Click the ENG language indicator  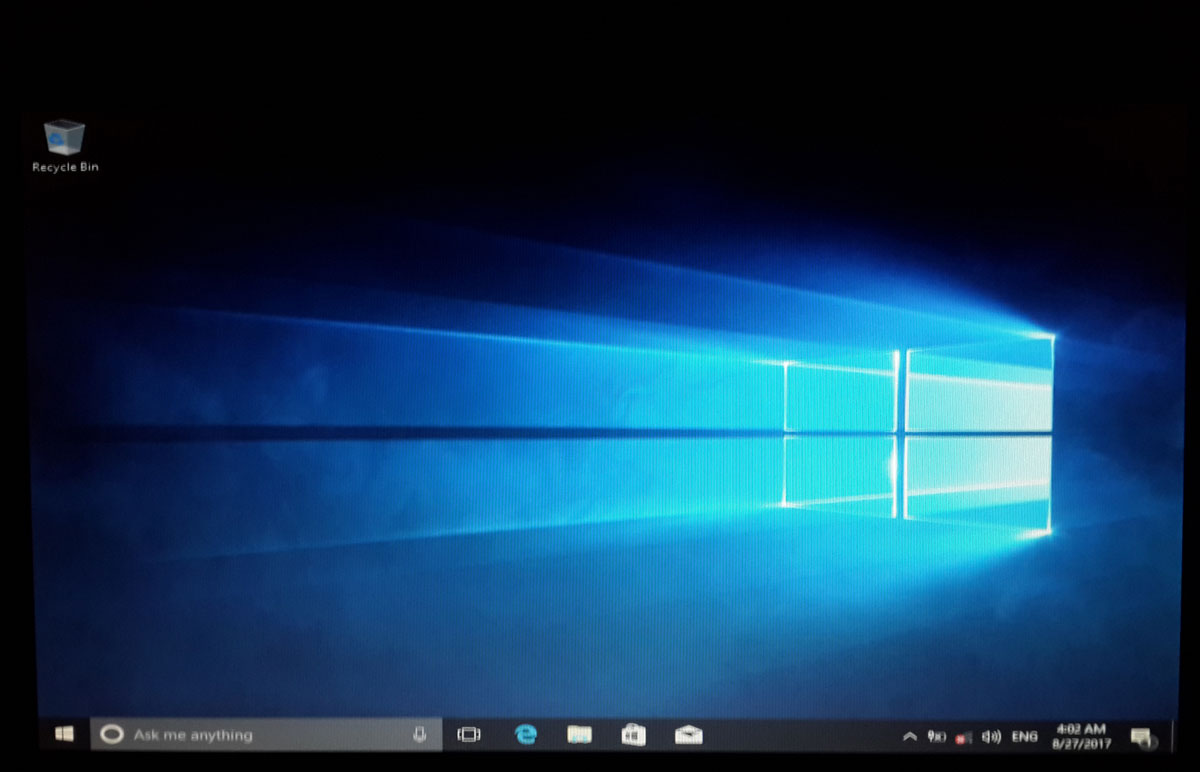[x=1024, y=737]
